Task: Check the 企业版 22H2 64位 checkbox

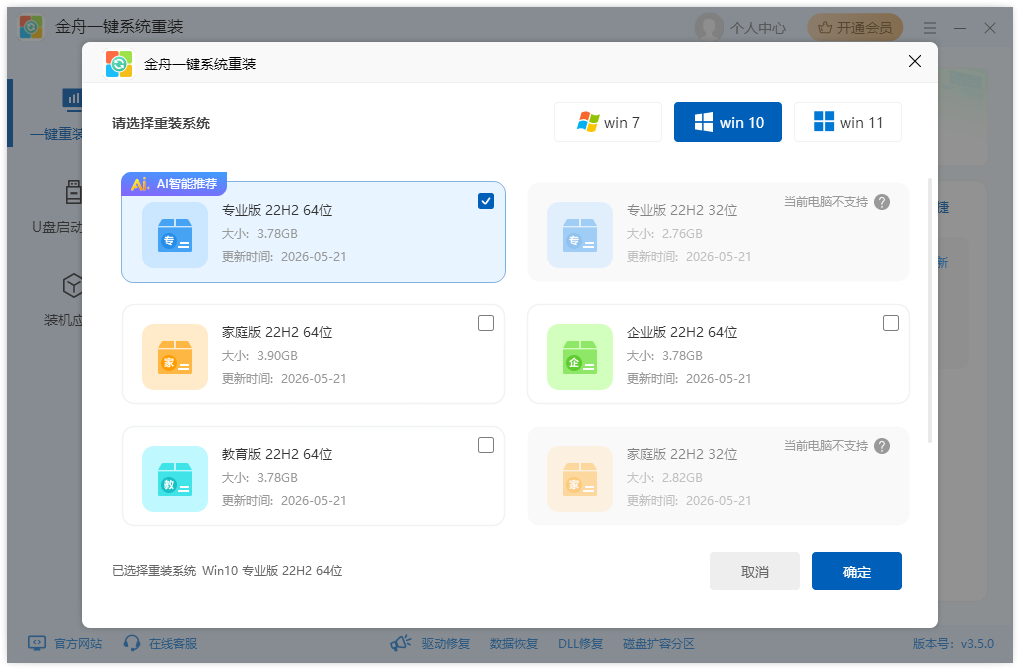Action: (x=891, y=323)
